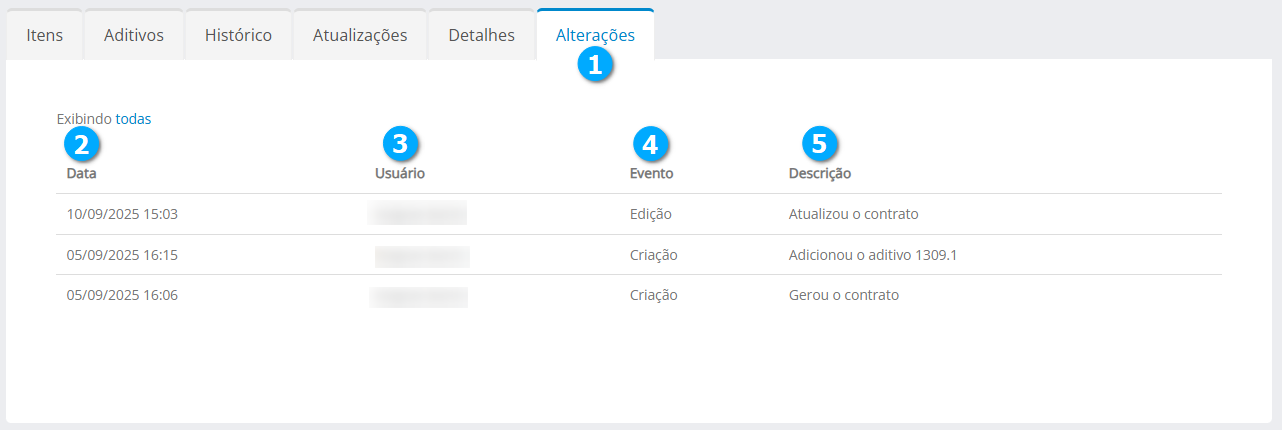The height and width of the screenshot is (430, 1282).
Task: Click the "Adicionou o aditivo 1309.1" description
Action: tap(873, 255)
